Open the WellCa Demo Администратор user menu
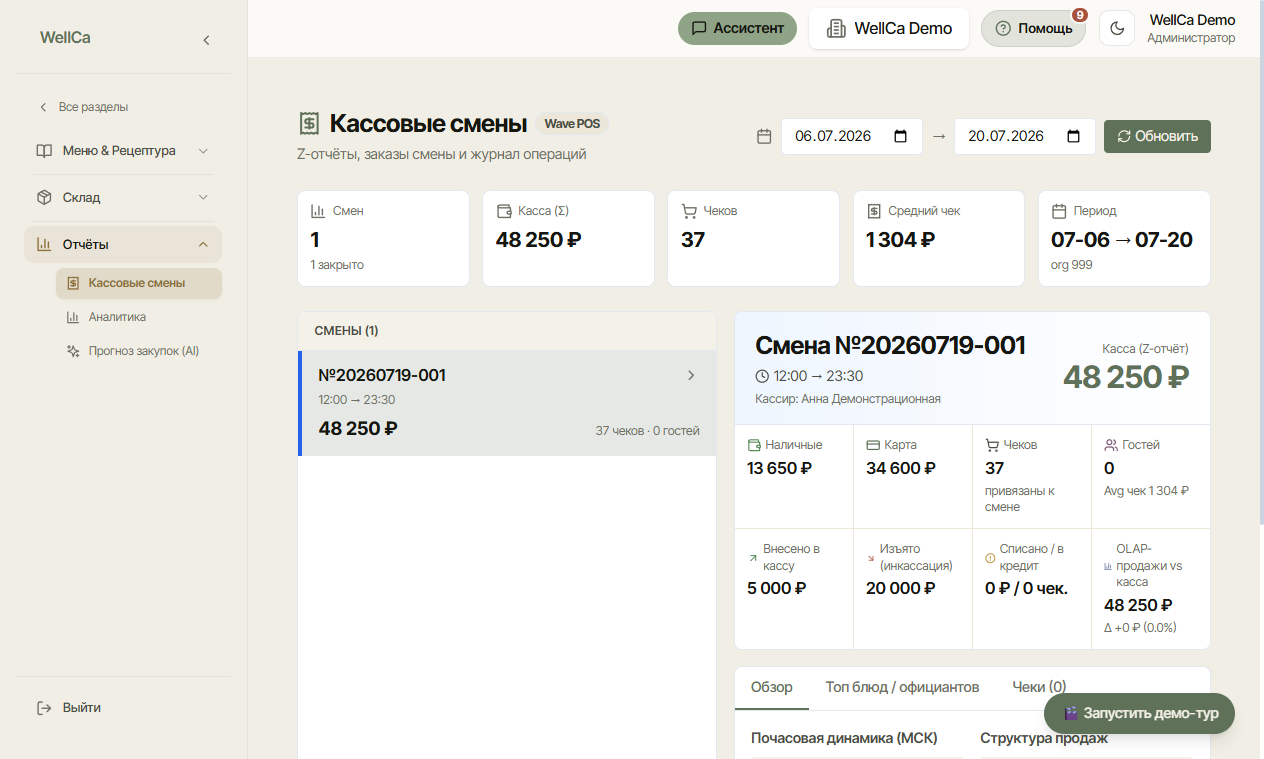 click(x=1191, y=28)
